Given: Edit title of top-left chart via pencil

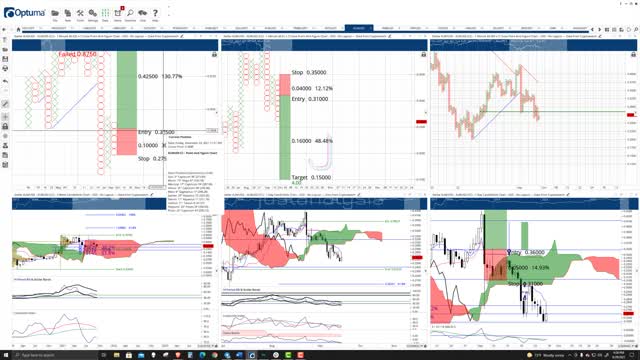Looking at the screenshot, I should [182, 36].
